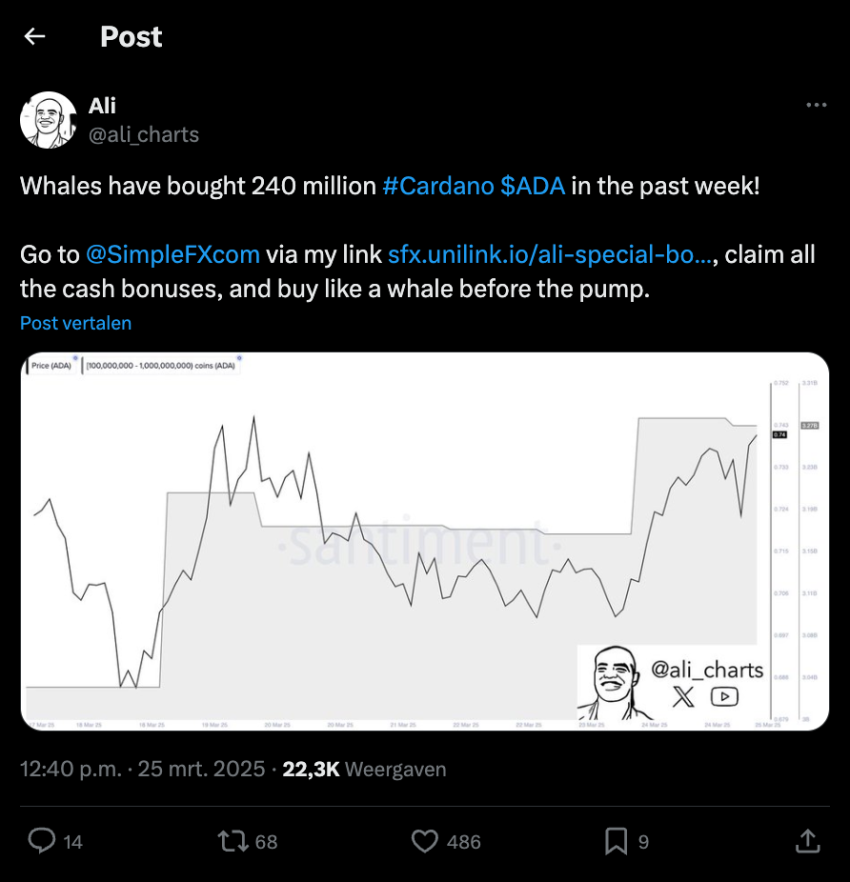
Task: Click the play icon next to the X logo
Action: [723, 697]
